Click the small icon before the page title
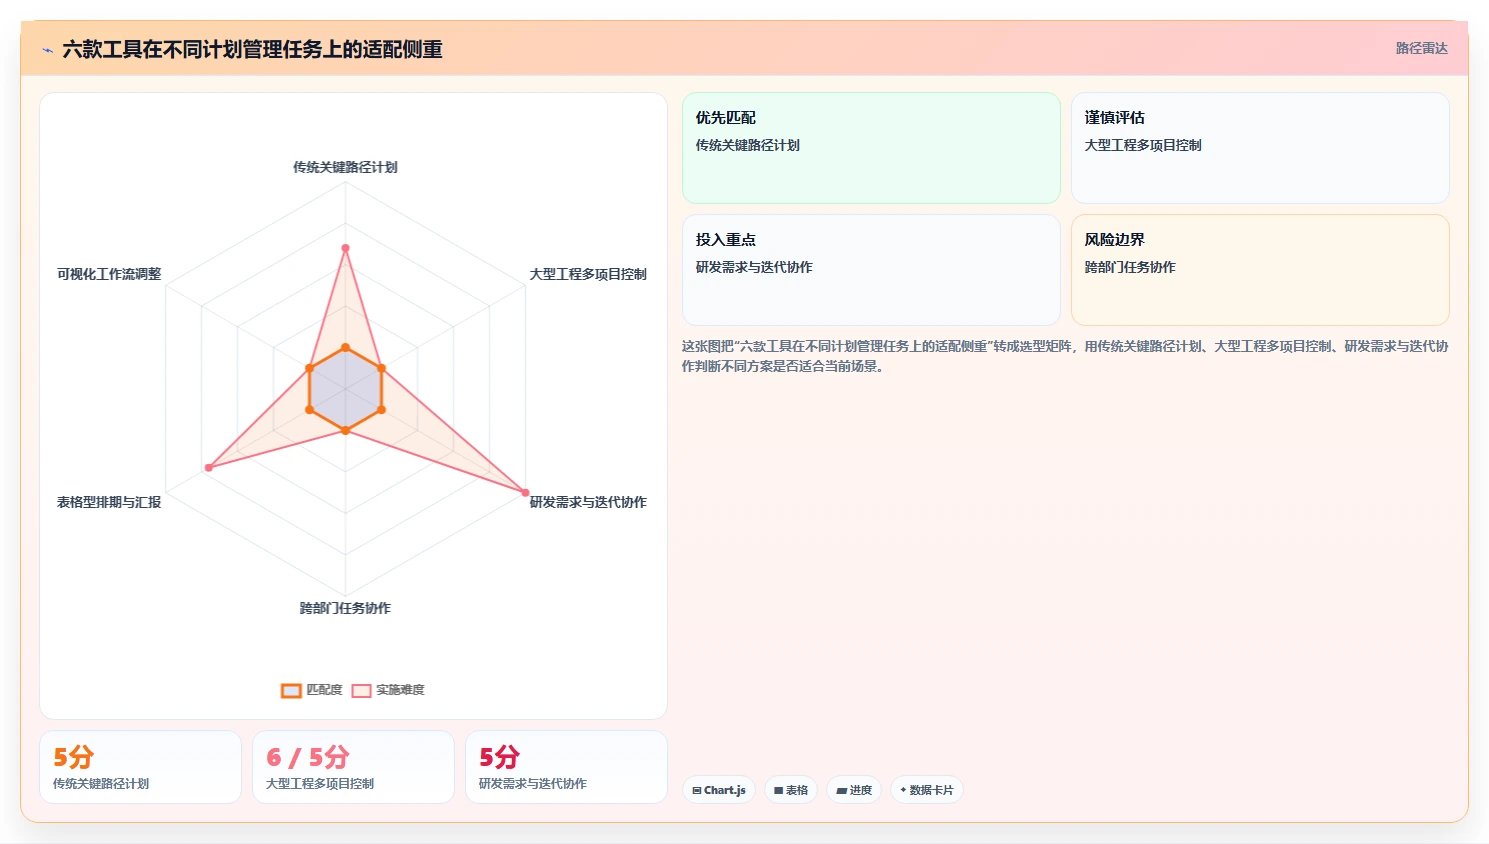 47,50
